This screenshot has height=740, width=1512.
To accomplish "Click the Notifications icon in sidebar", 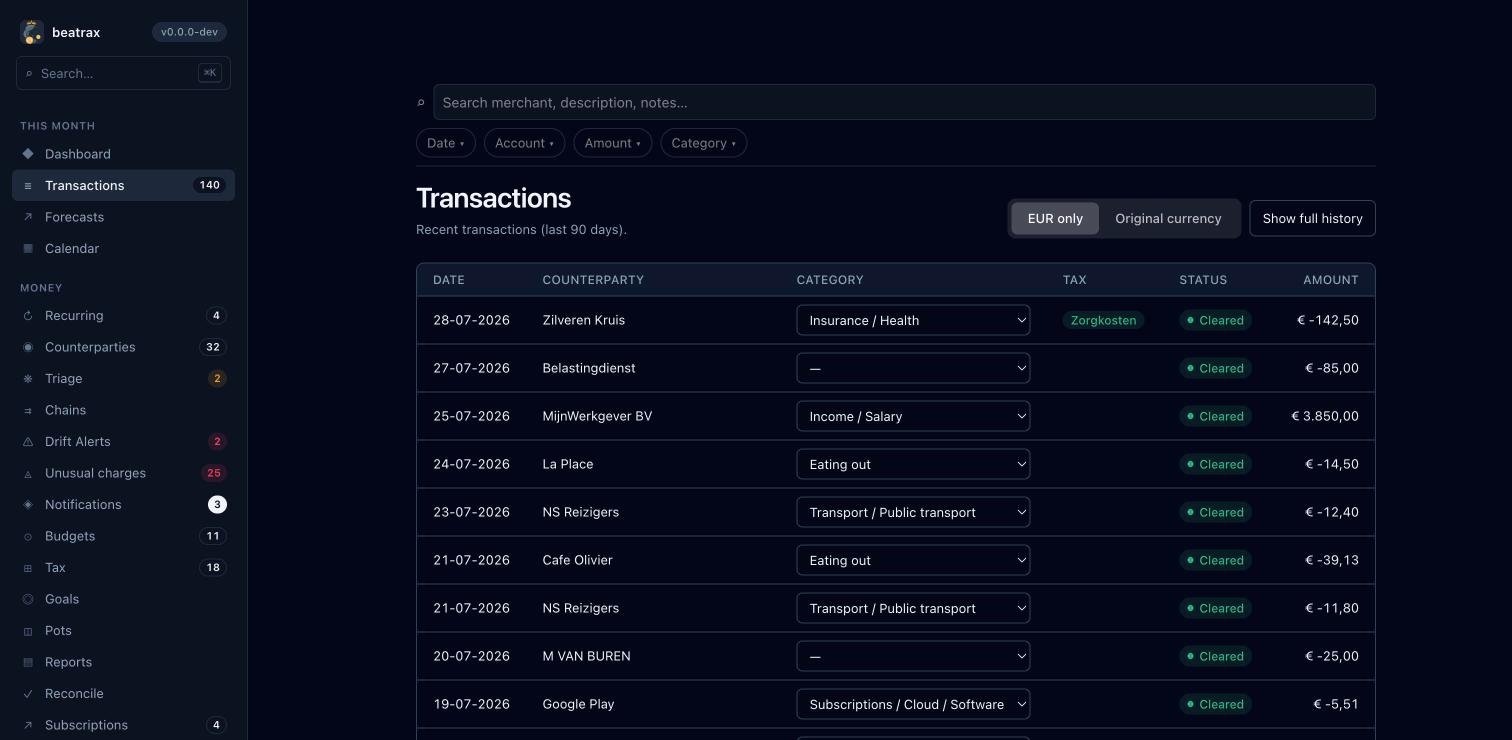I will 28,505.
